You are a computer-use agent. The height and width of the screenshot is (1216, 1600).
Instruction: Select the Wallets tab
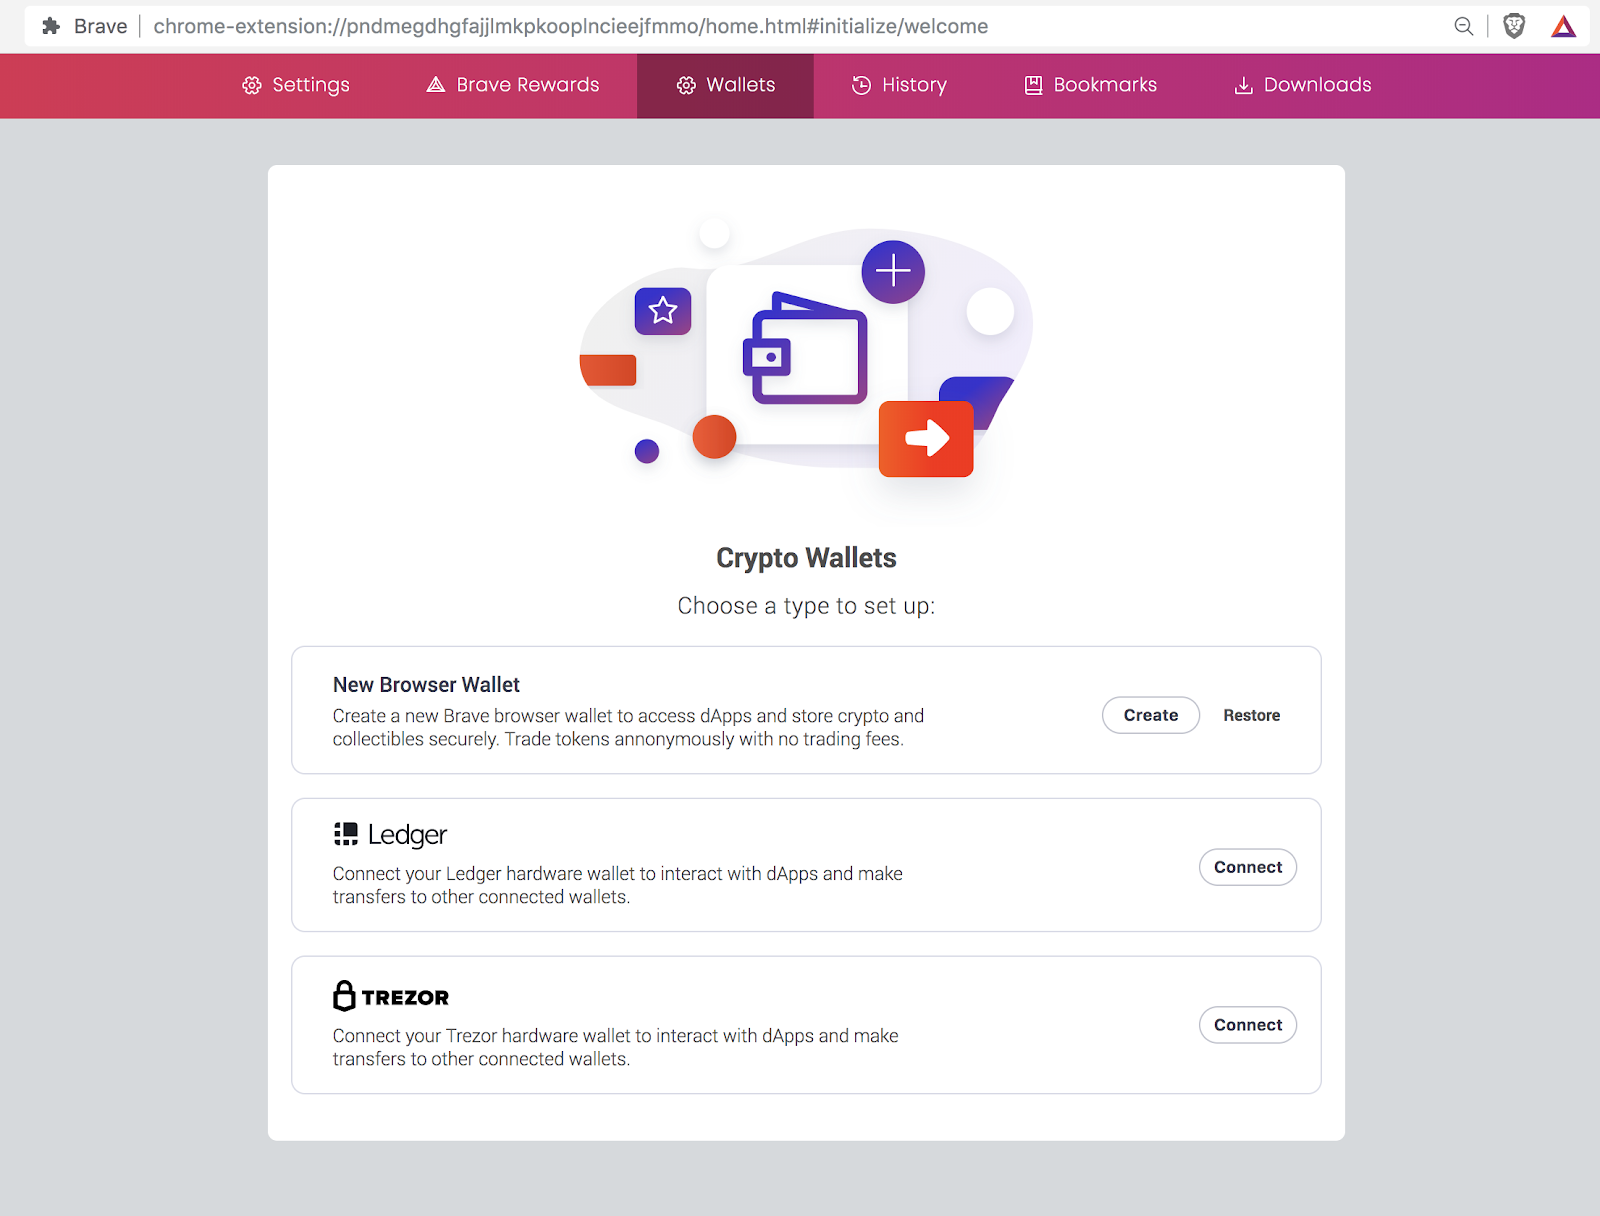(725, 85)
